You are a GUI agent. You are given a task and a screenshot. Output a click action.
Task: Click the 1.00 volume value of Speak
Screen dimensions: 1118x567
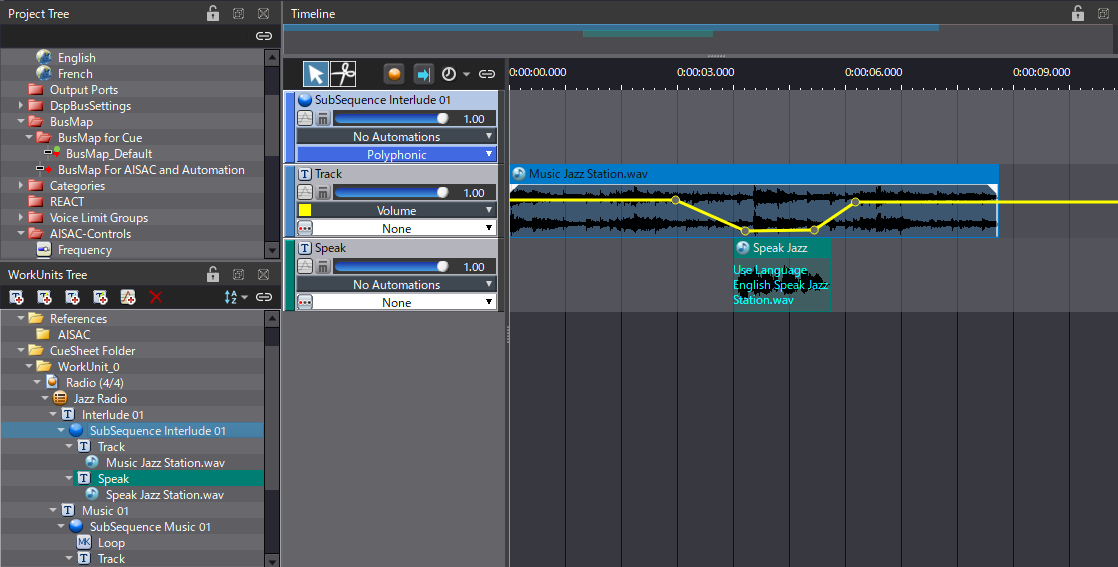(474, 267)
